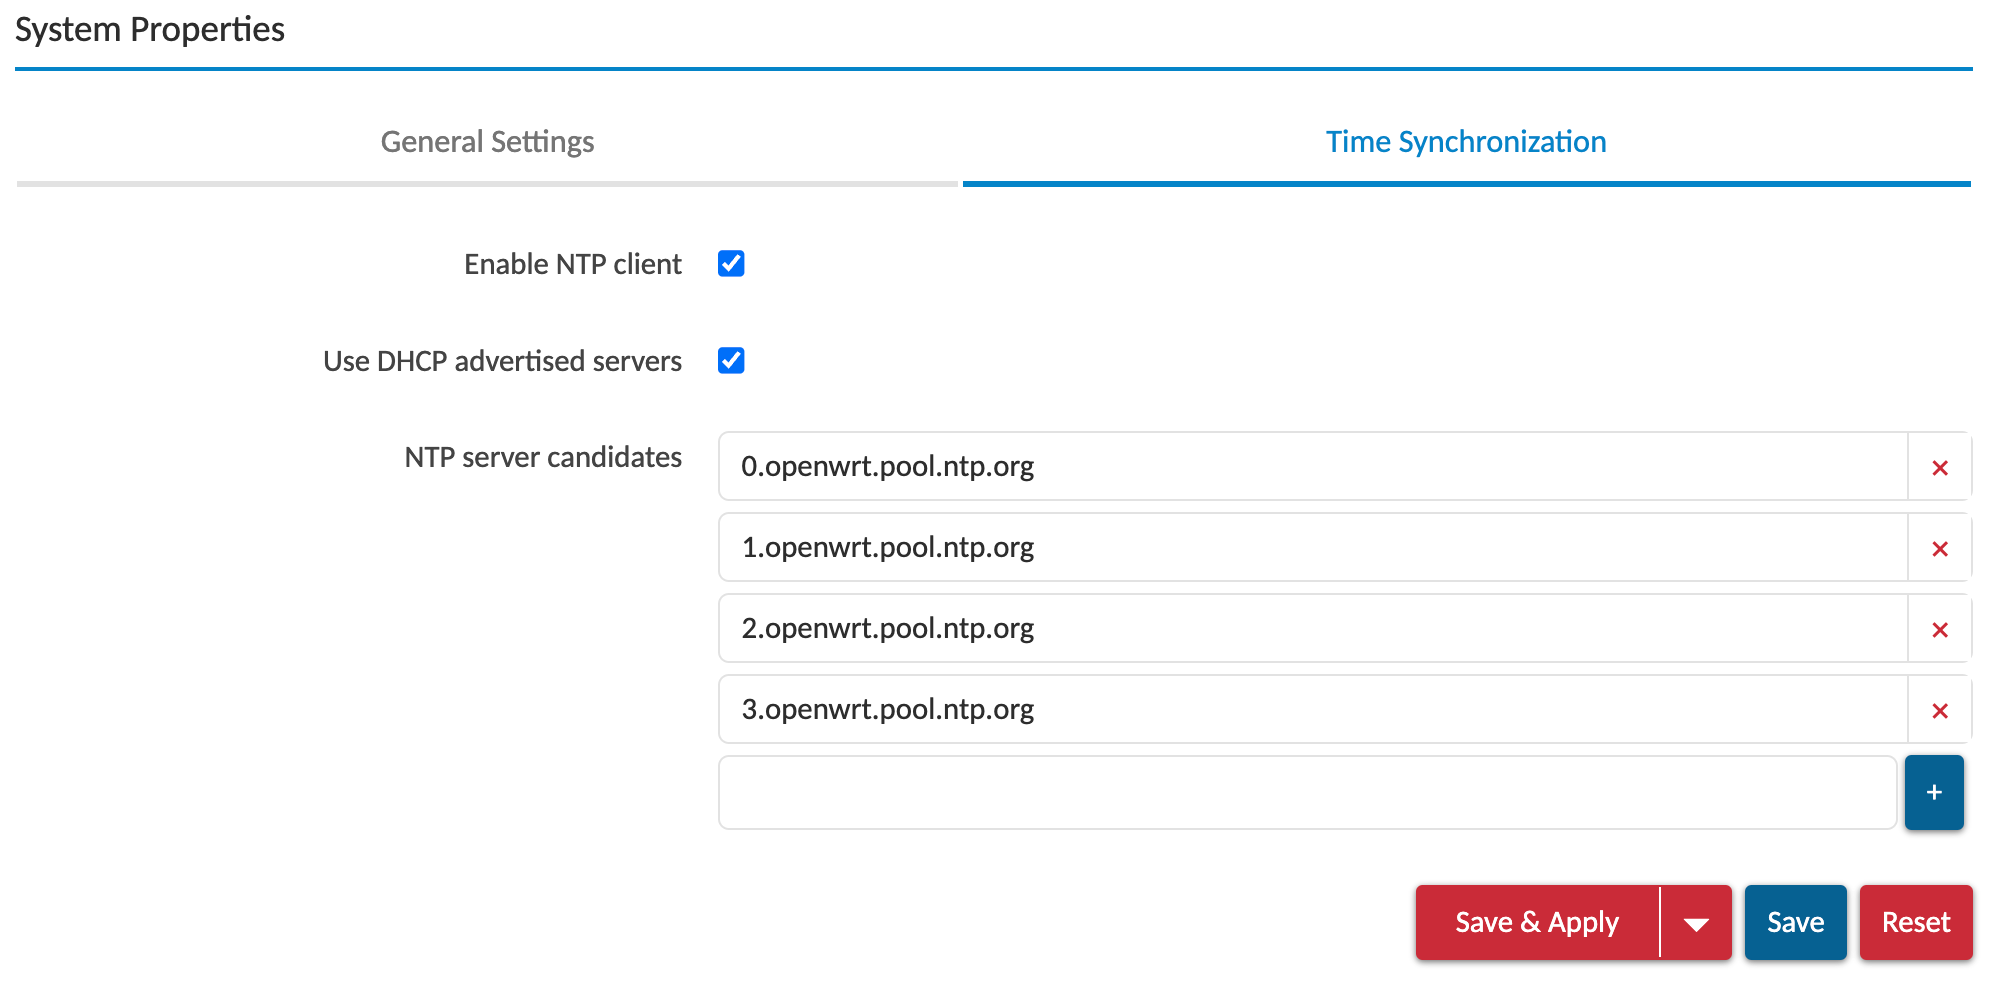2006x986 pixels.
Task: Delete the 2.openwrt.pool.ntp.org server entry
Action: (x=1939, y=629)
